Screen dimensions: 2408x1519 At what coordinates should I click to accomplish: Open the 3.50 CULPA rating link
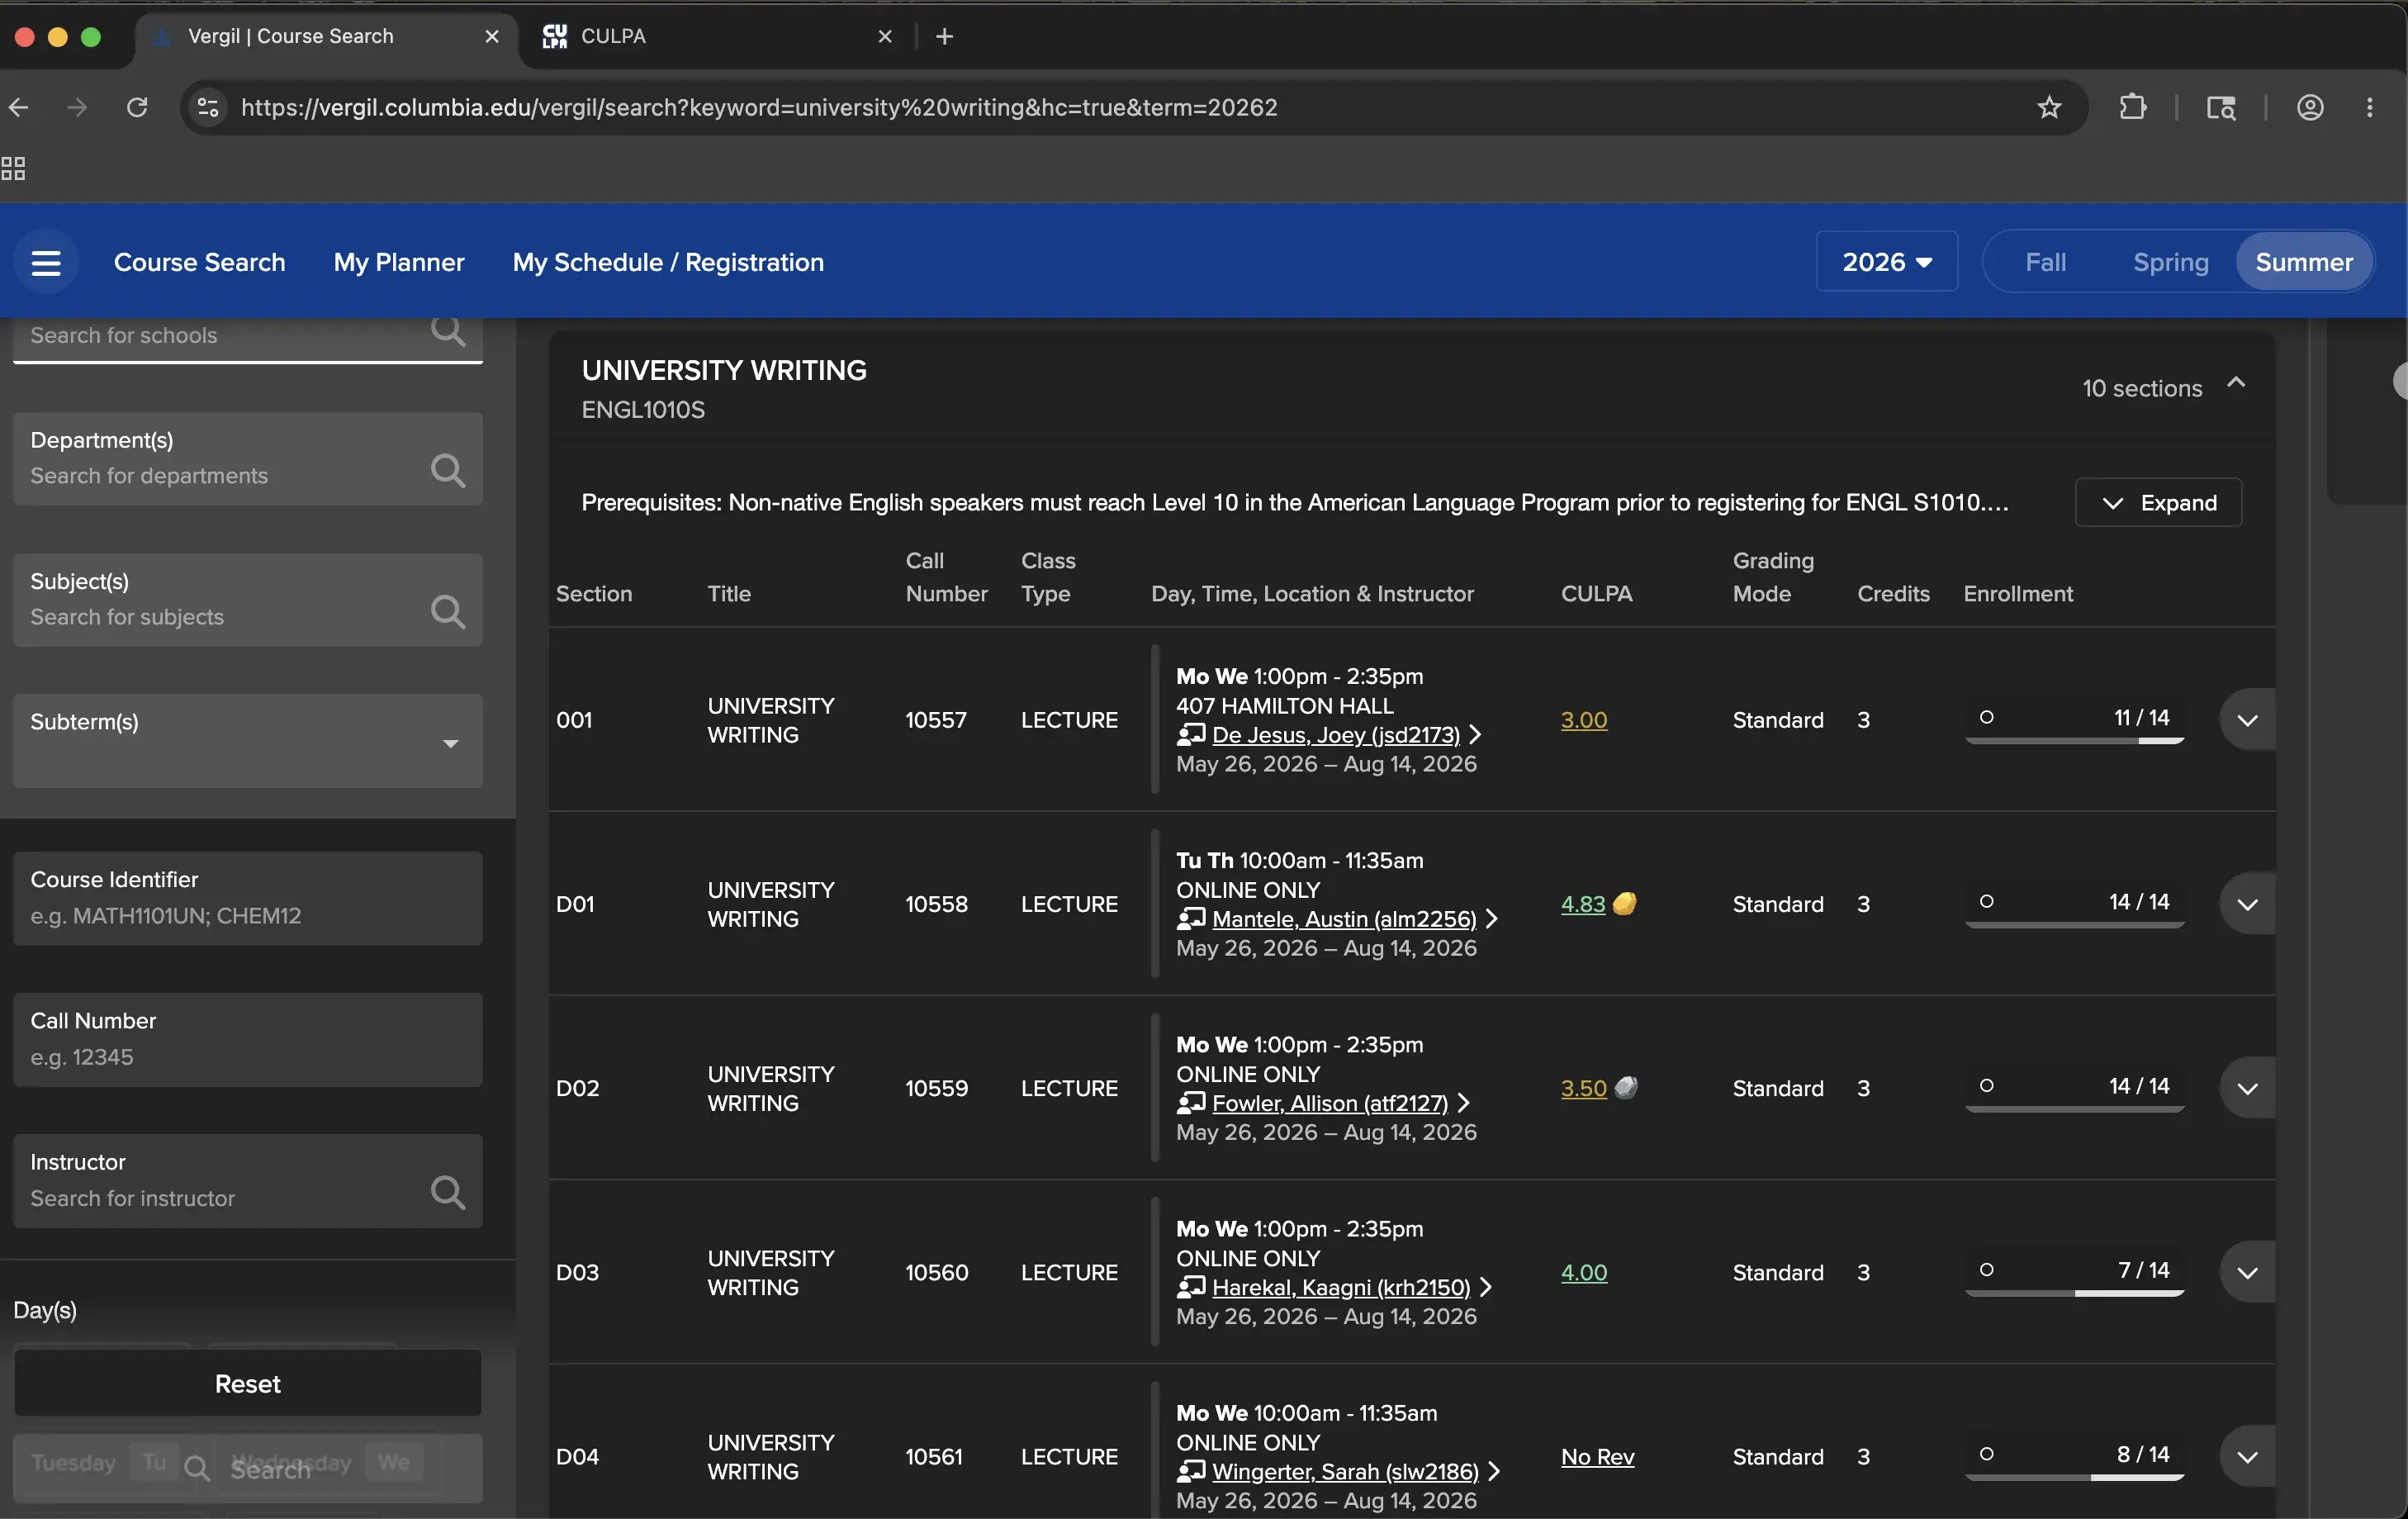[1584, 1088]
